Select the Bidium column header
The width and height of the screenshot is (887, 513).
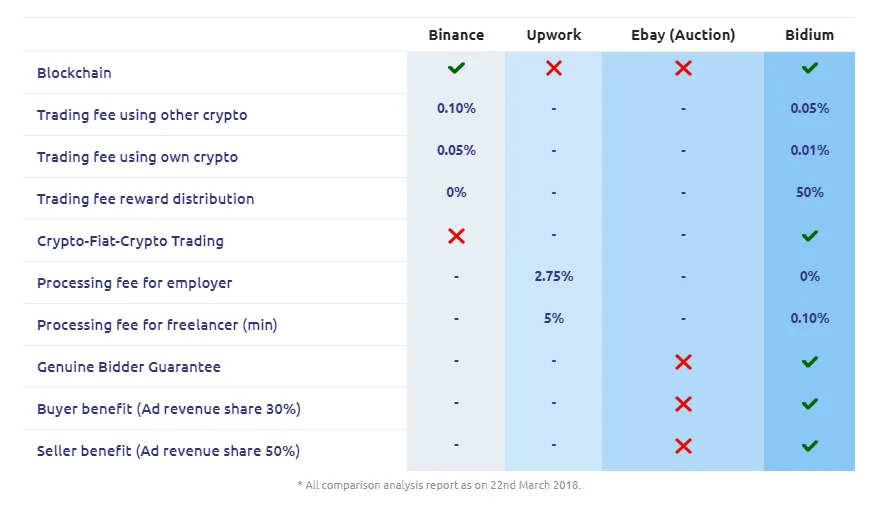coord(810,35)
